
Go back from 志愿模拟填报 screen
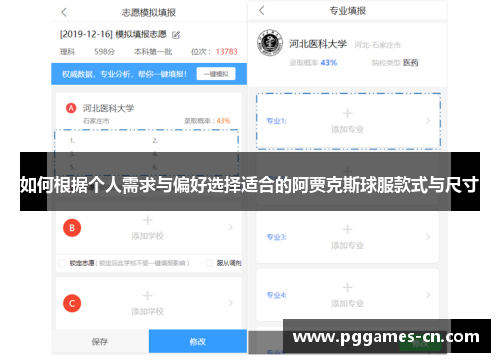click(x=64, y=13)
